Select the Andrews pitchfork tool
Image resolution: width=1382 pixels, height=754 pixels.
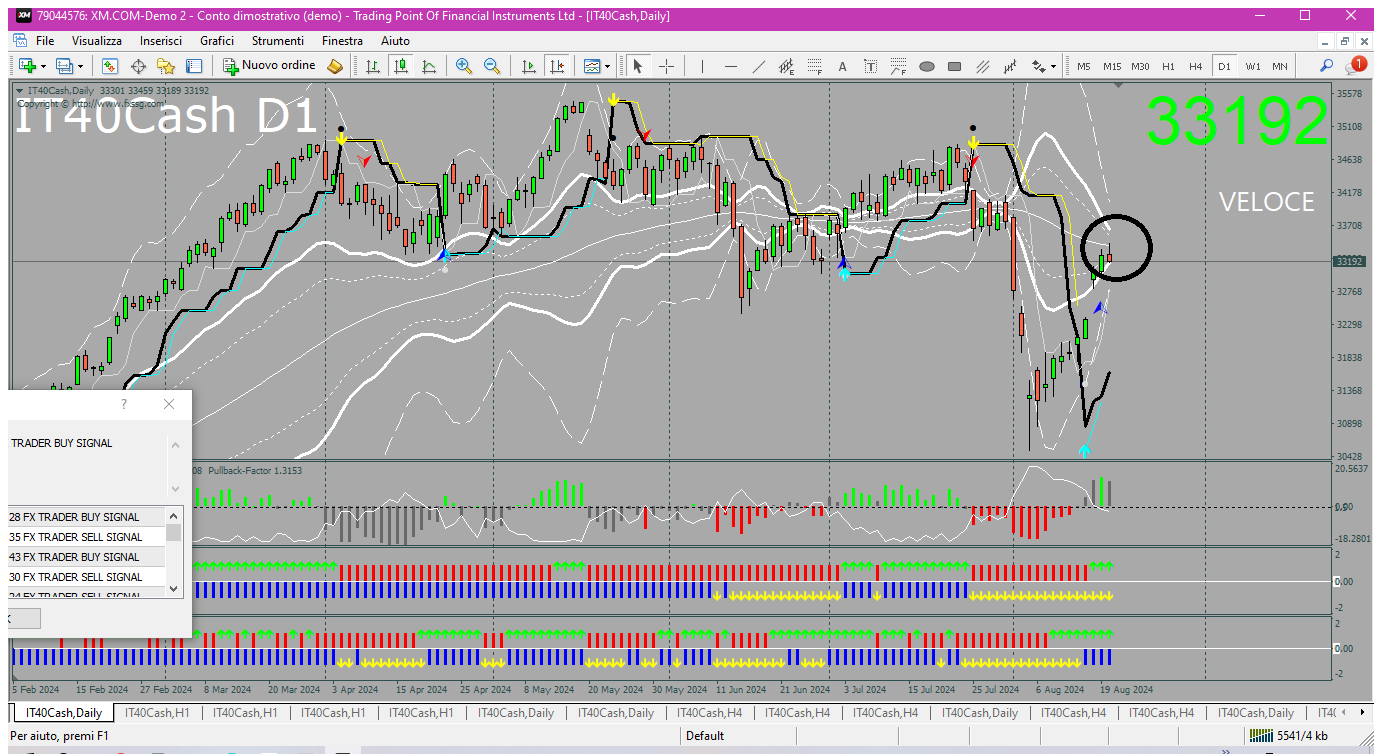coord(1010,66)
